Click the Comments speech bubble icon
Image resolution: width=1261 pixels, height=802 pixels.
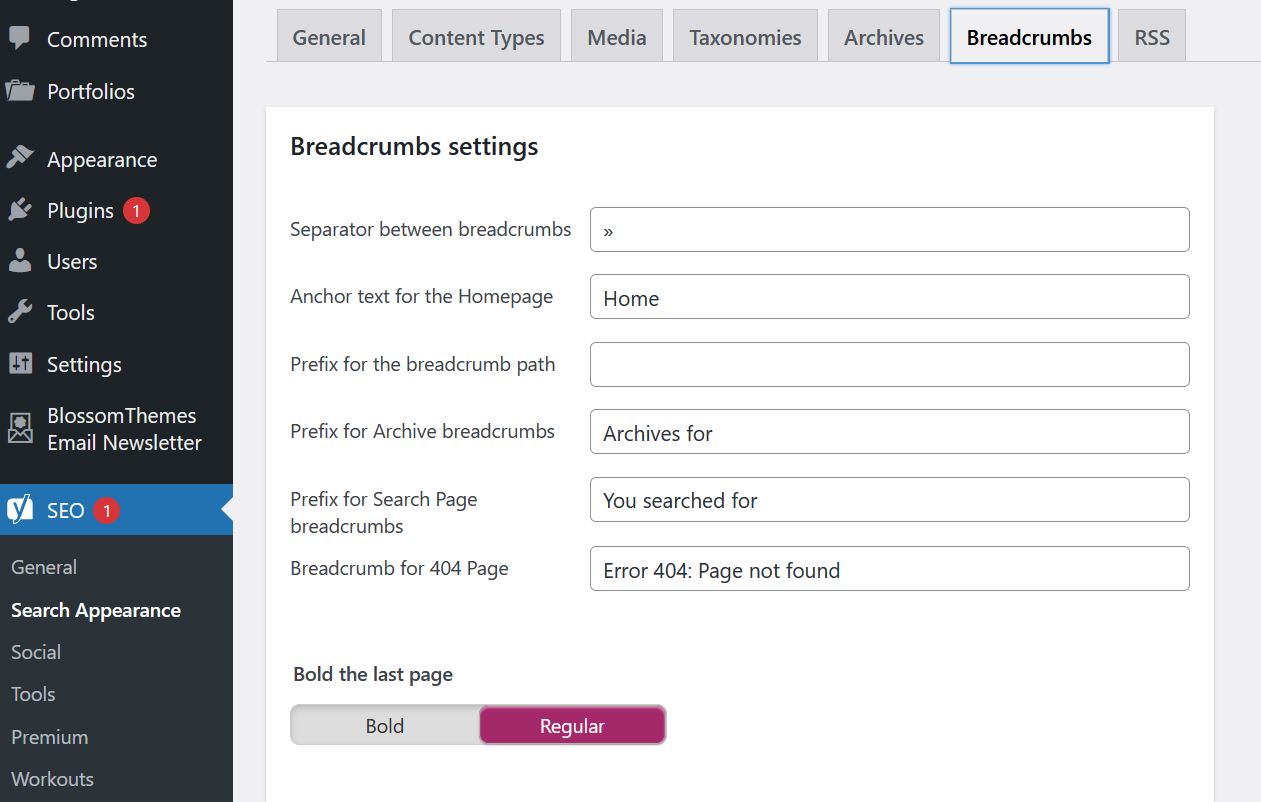coord(20,39)
